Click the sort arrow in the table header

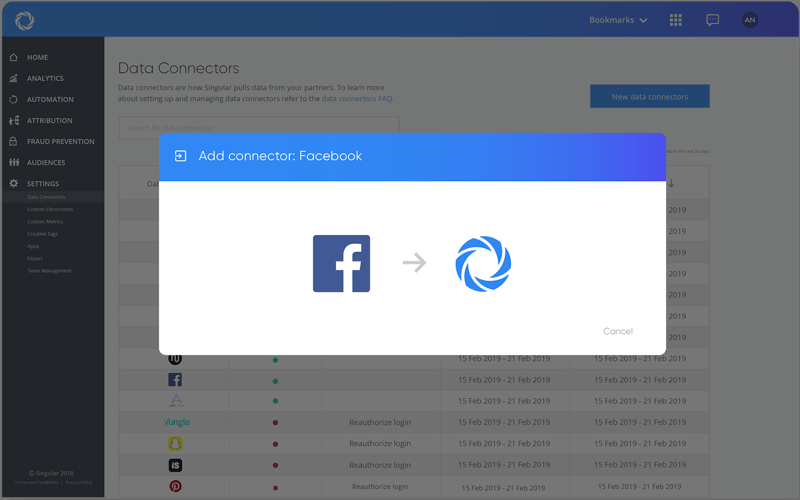click(671, 183)
